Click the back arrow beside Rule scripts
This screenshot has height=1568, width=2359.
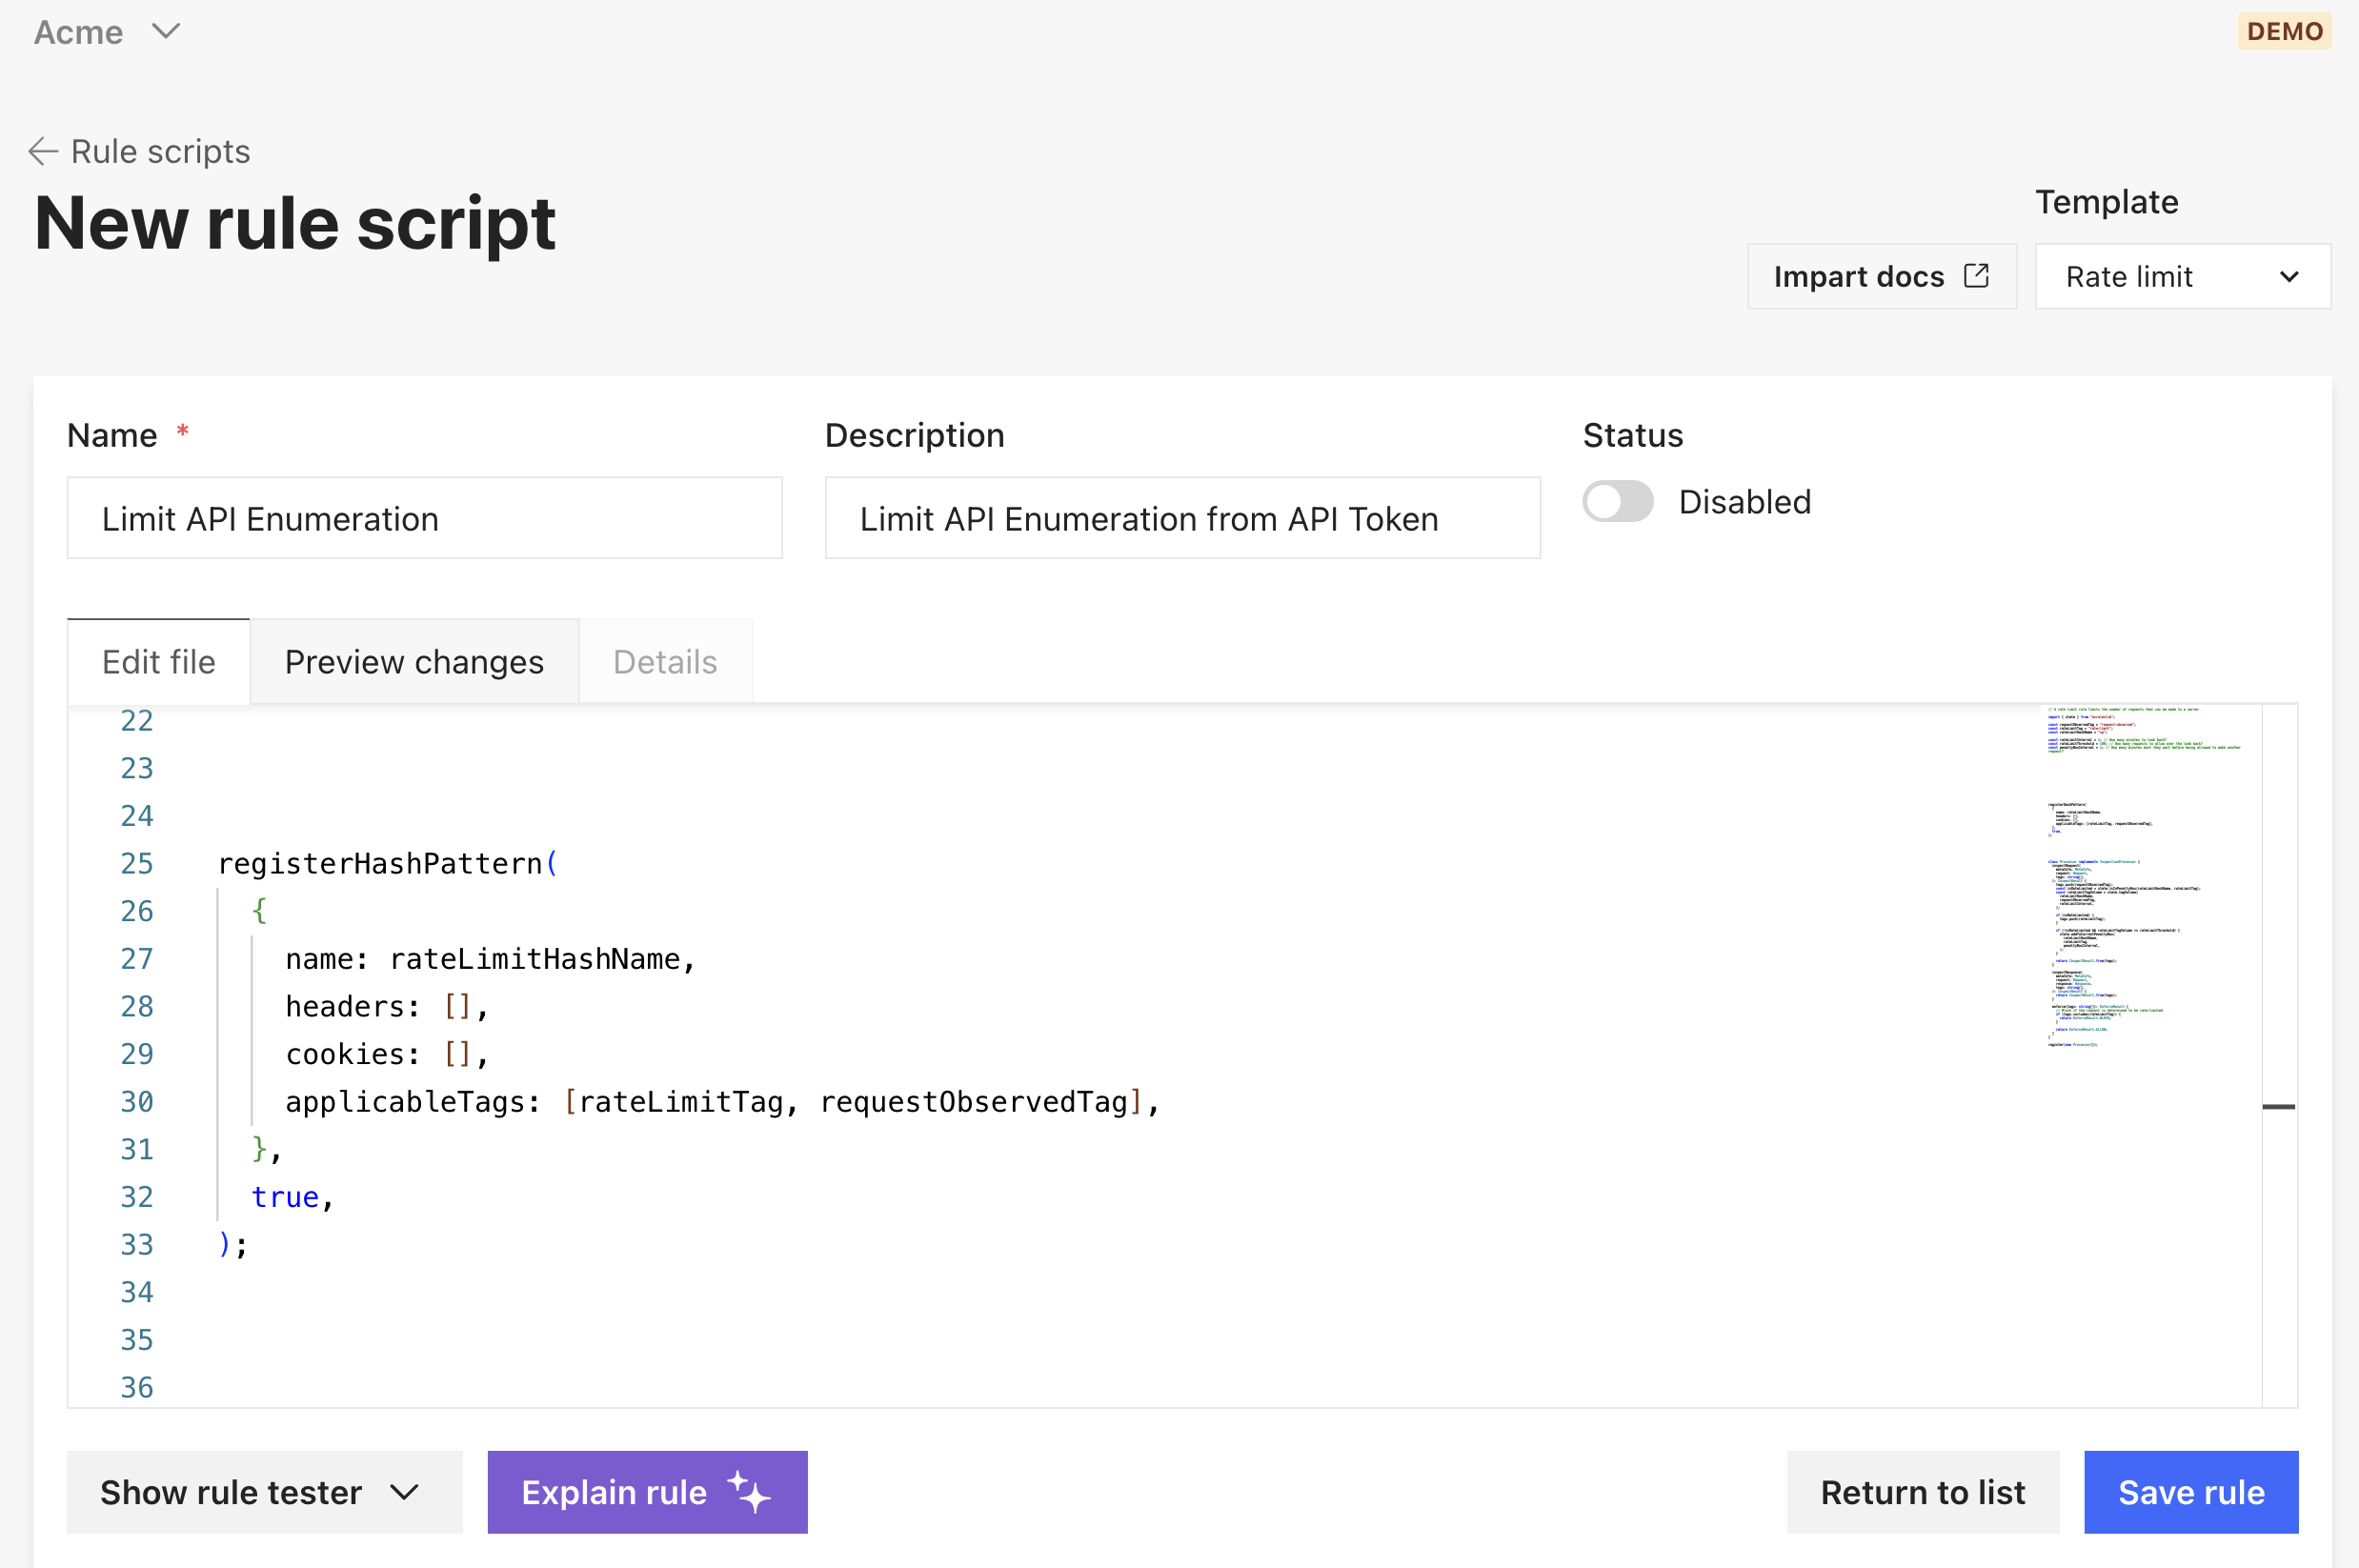(43, 151)
